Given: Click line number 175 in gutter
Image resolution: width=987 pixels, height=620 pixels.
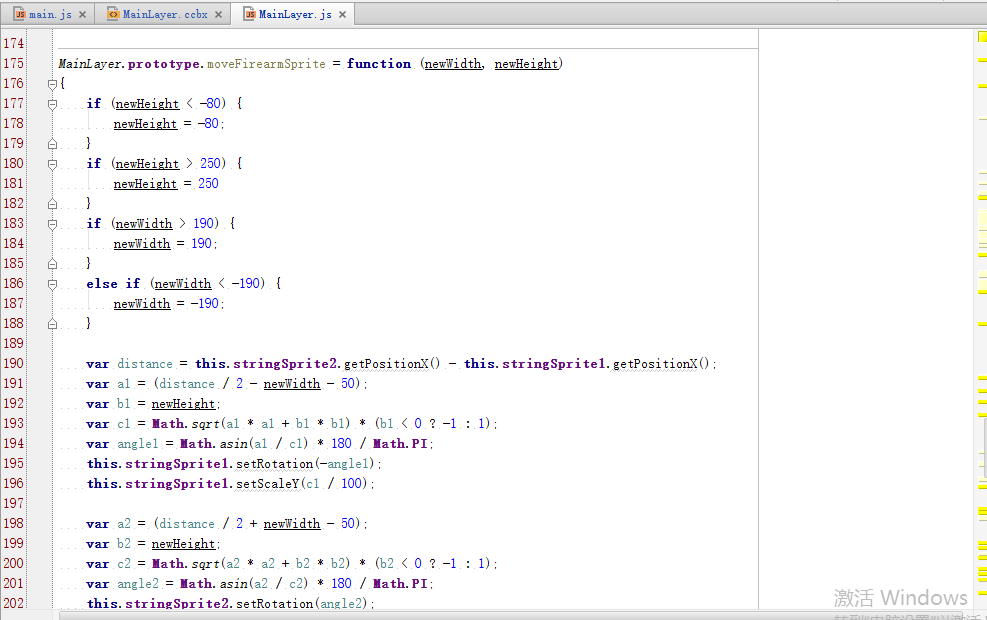Looking at the screenshot, I should click(x=13, y=64).
